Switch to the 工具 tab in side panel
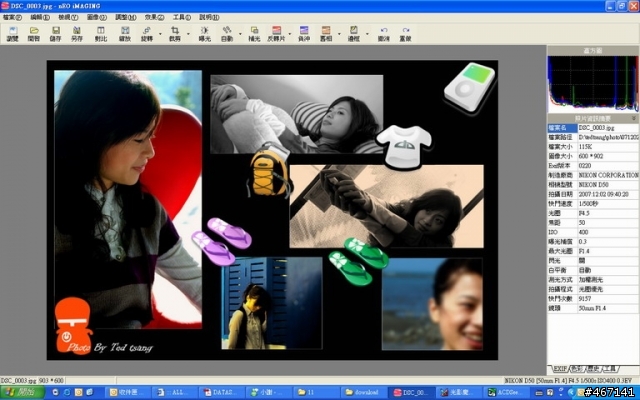Screen dimensions: 640x400 pos(610,369)
